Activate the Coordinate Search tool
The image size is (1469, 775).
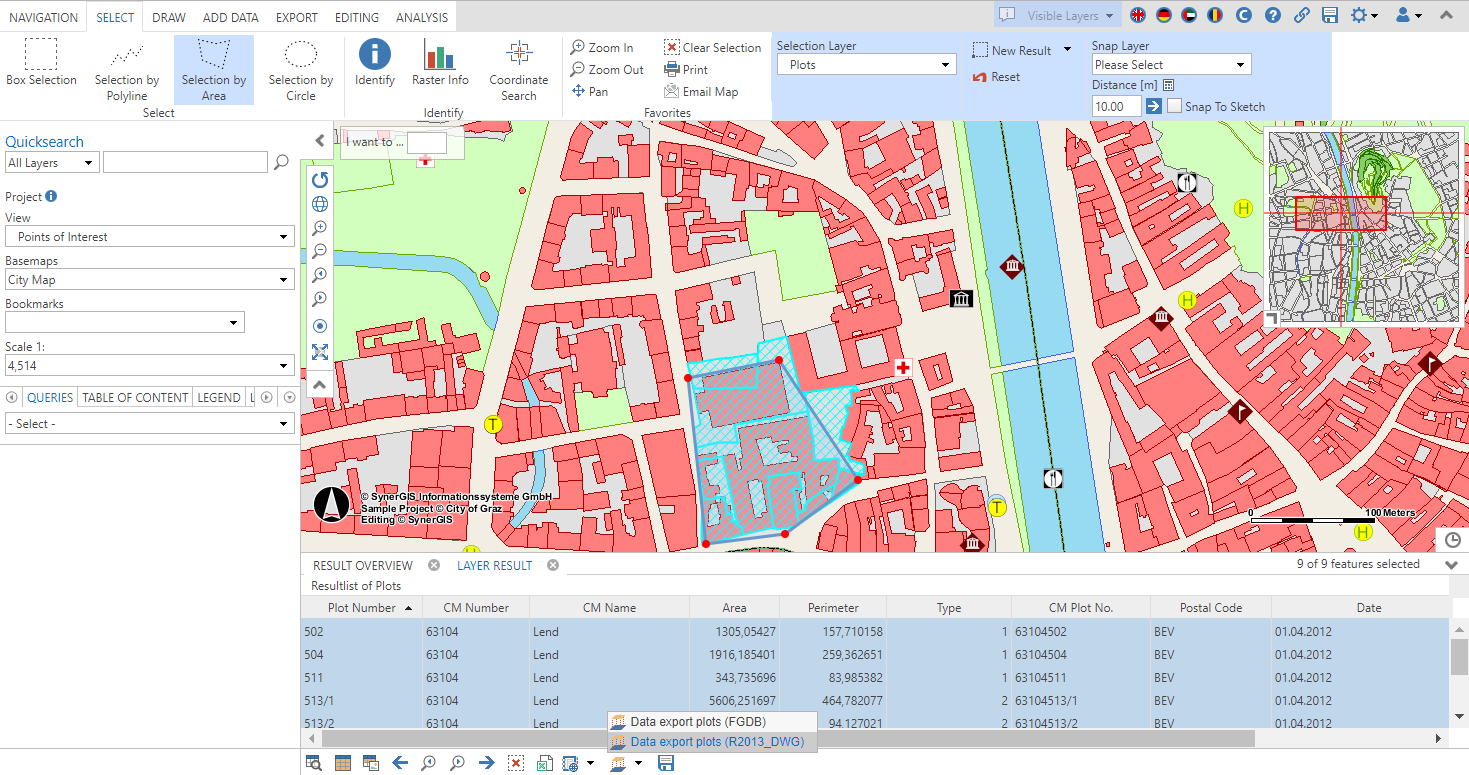click(x=519, y=68)
